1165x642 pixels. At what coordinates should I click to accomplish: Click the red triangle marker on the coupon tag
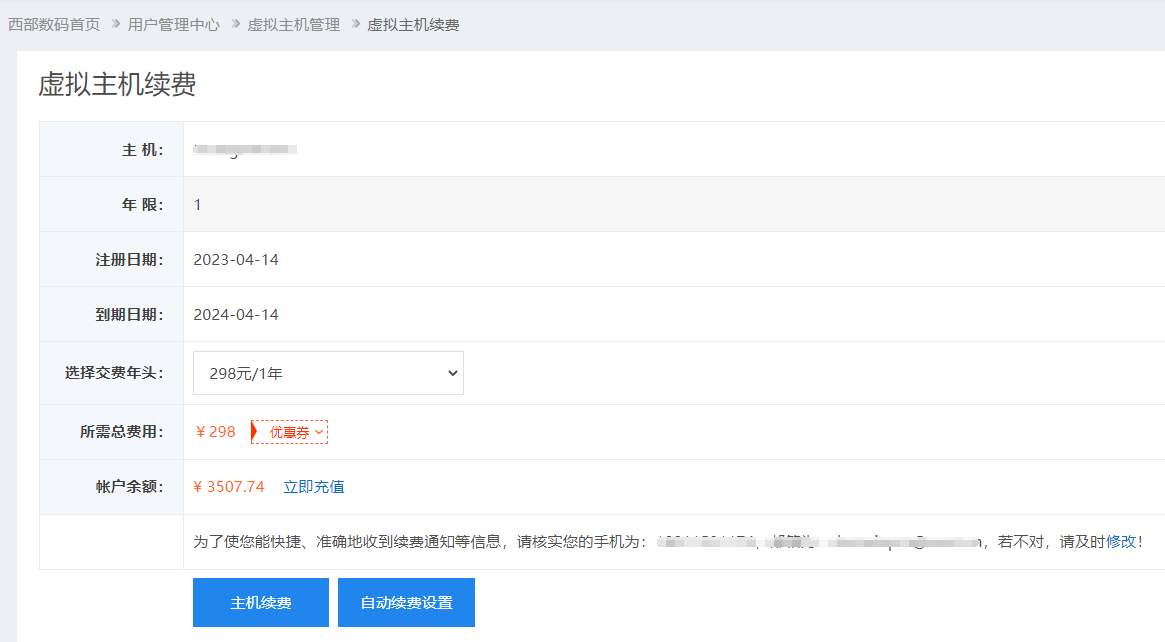(255, 432)
